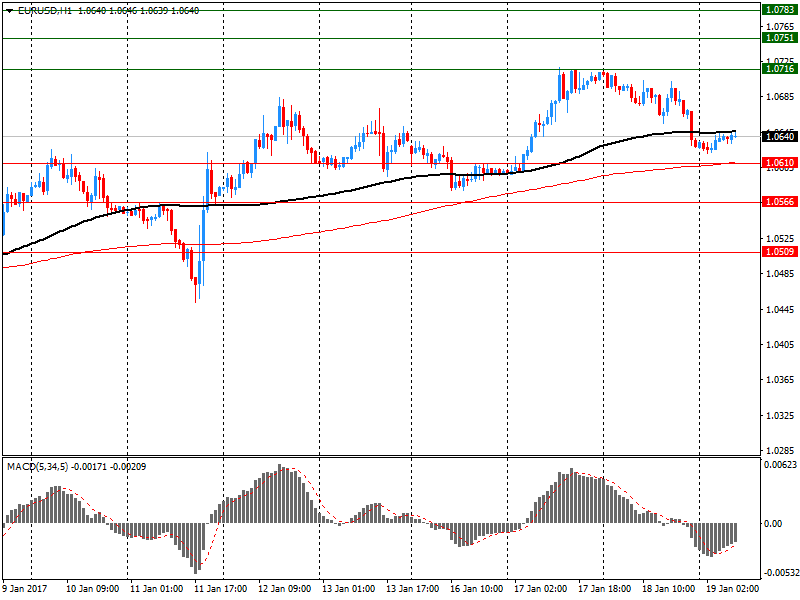800x600 pixels.
Task: Click the 1.0445 price scale value
Action: [780, 310]
